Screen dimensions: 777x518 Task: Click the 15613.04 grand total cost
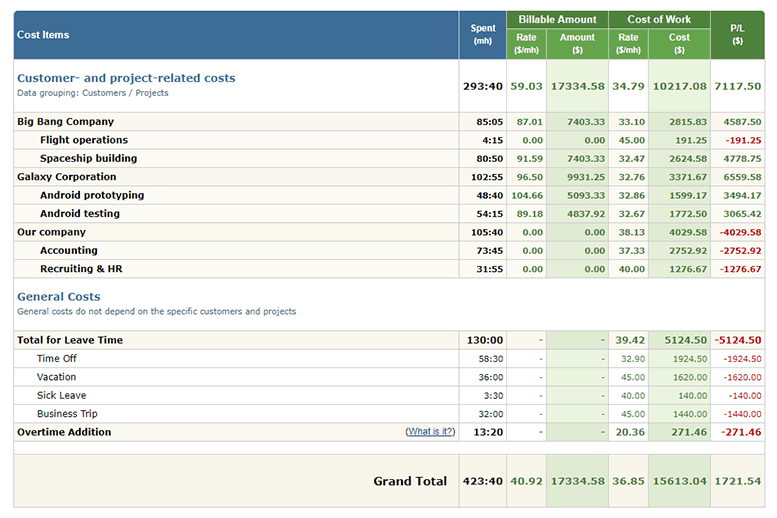coord(679,481)
